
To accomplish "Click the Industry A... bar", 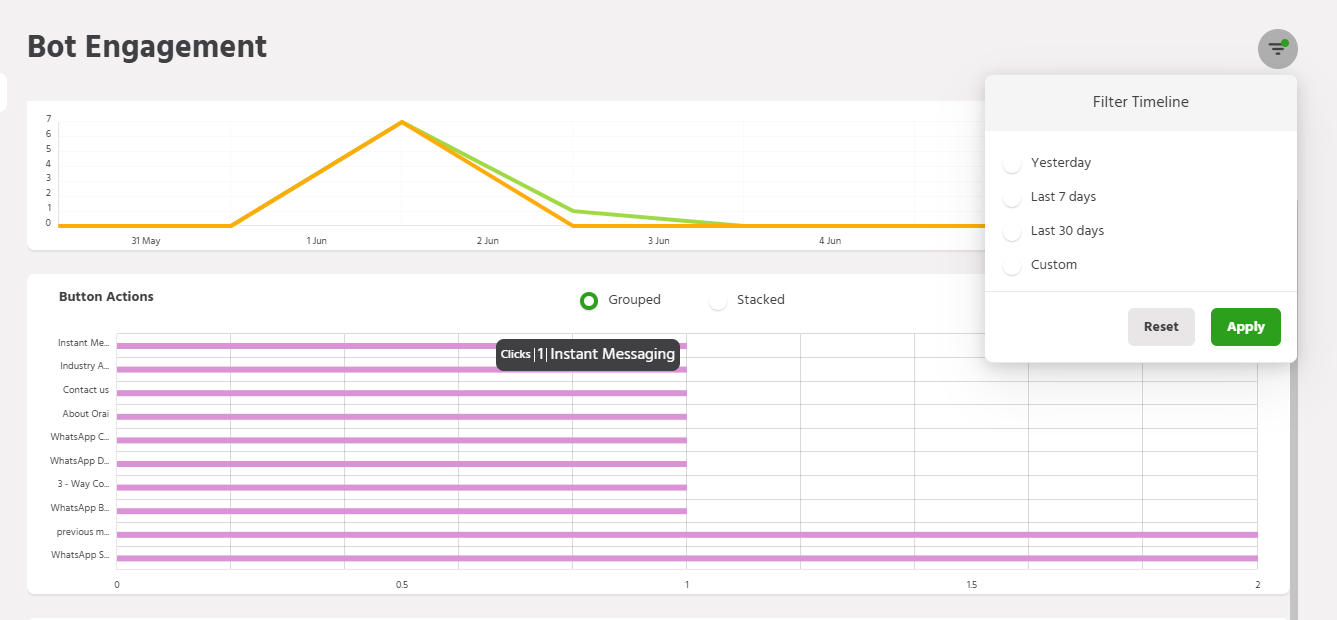I will (400, 369).
